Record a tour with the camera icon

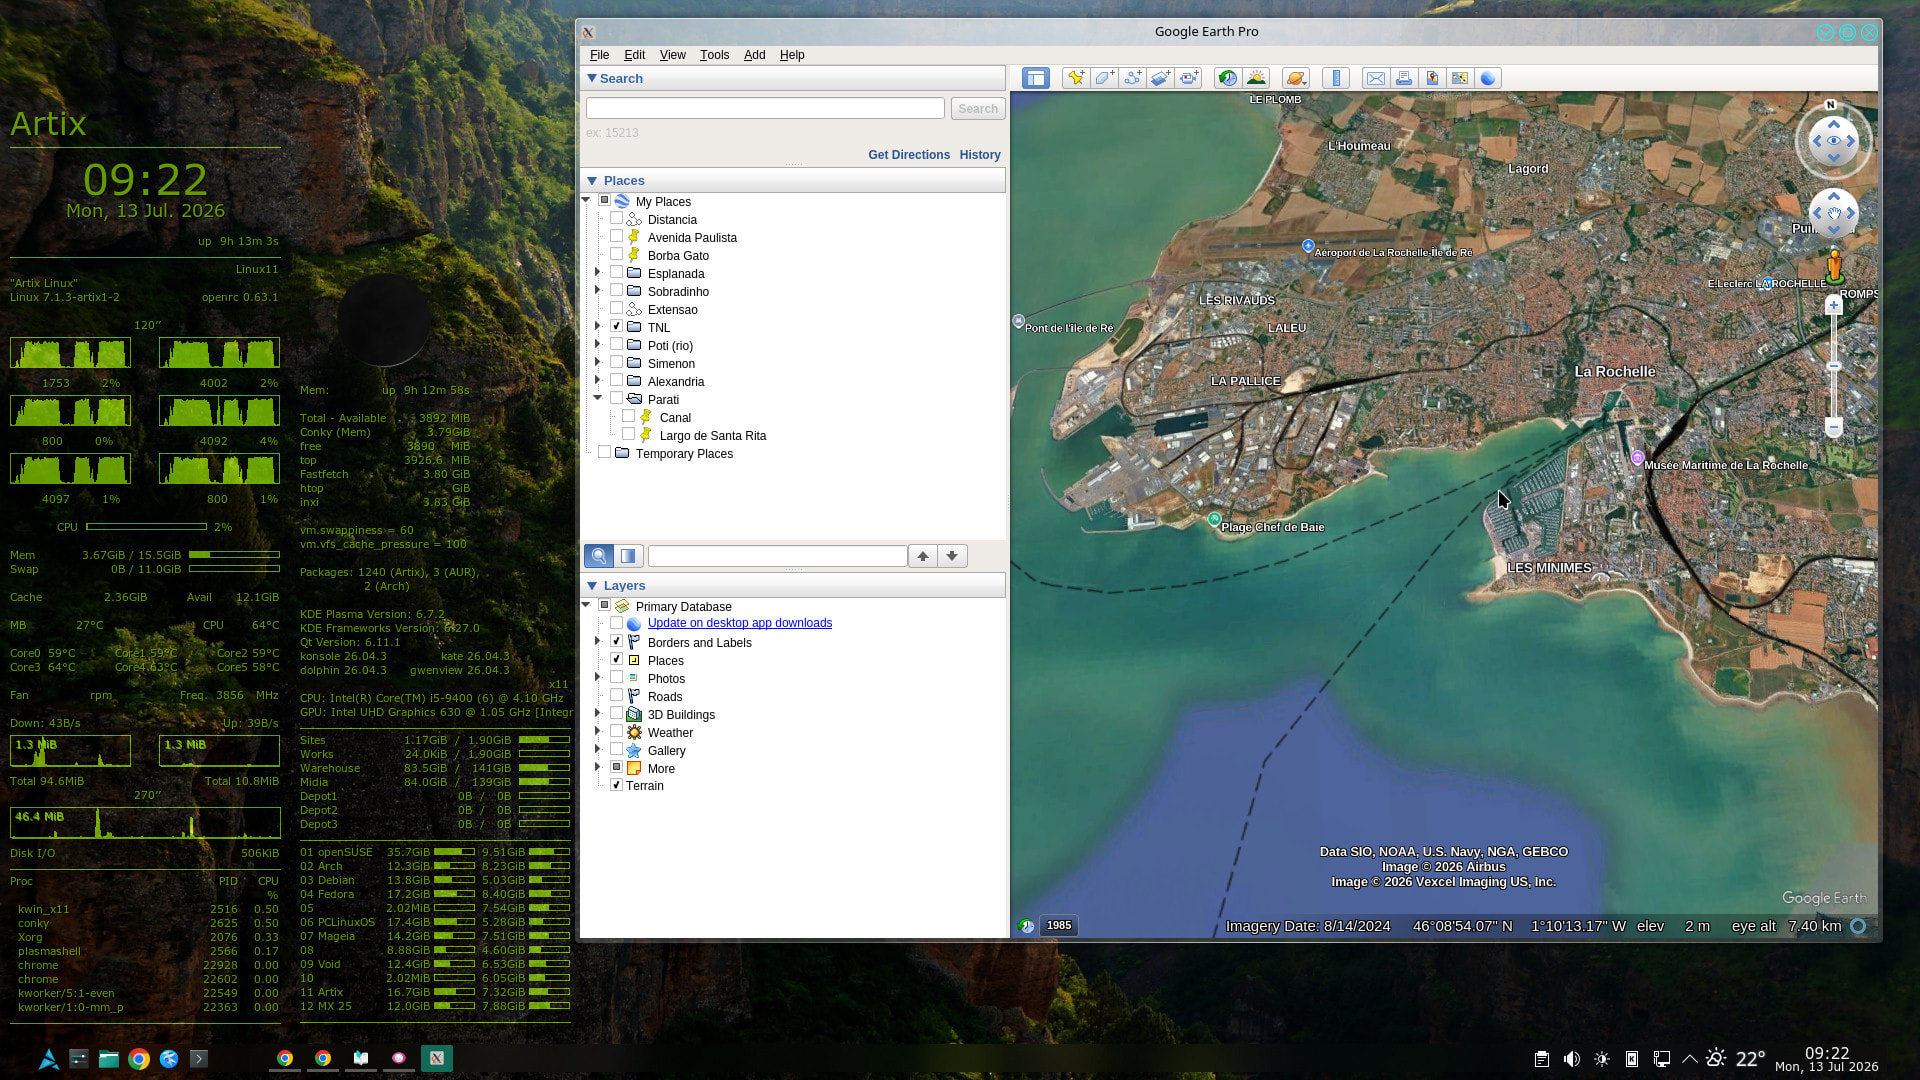point(1188,78)
